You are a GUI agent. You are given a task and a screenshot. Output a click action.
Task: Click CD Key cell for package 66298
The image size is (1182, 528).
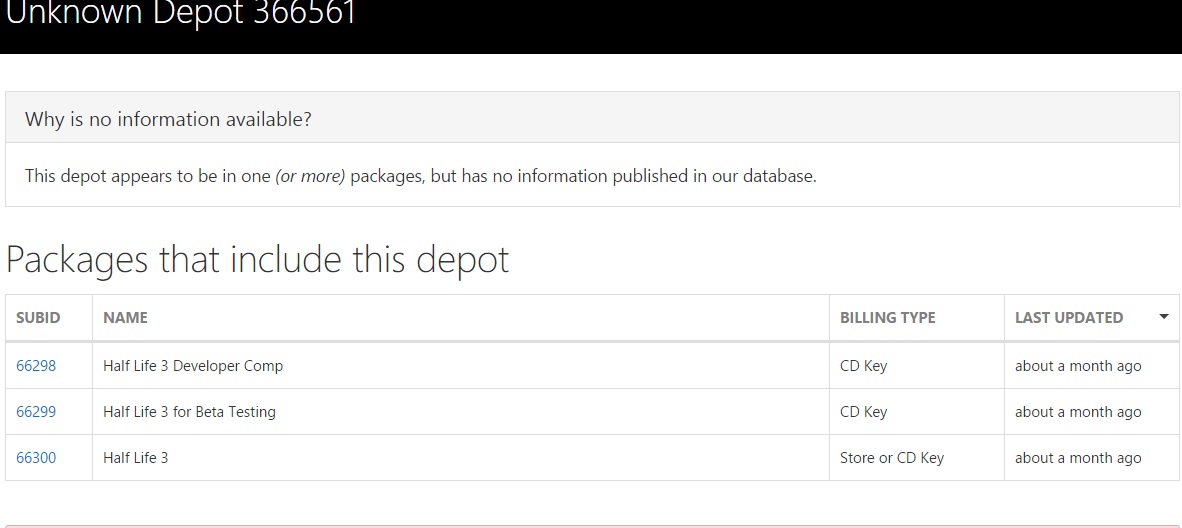point(863,366)
